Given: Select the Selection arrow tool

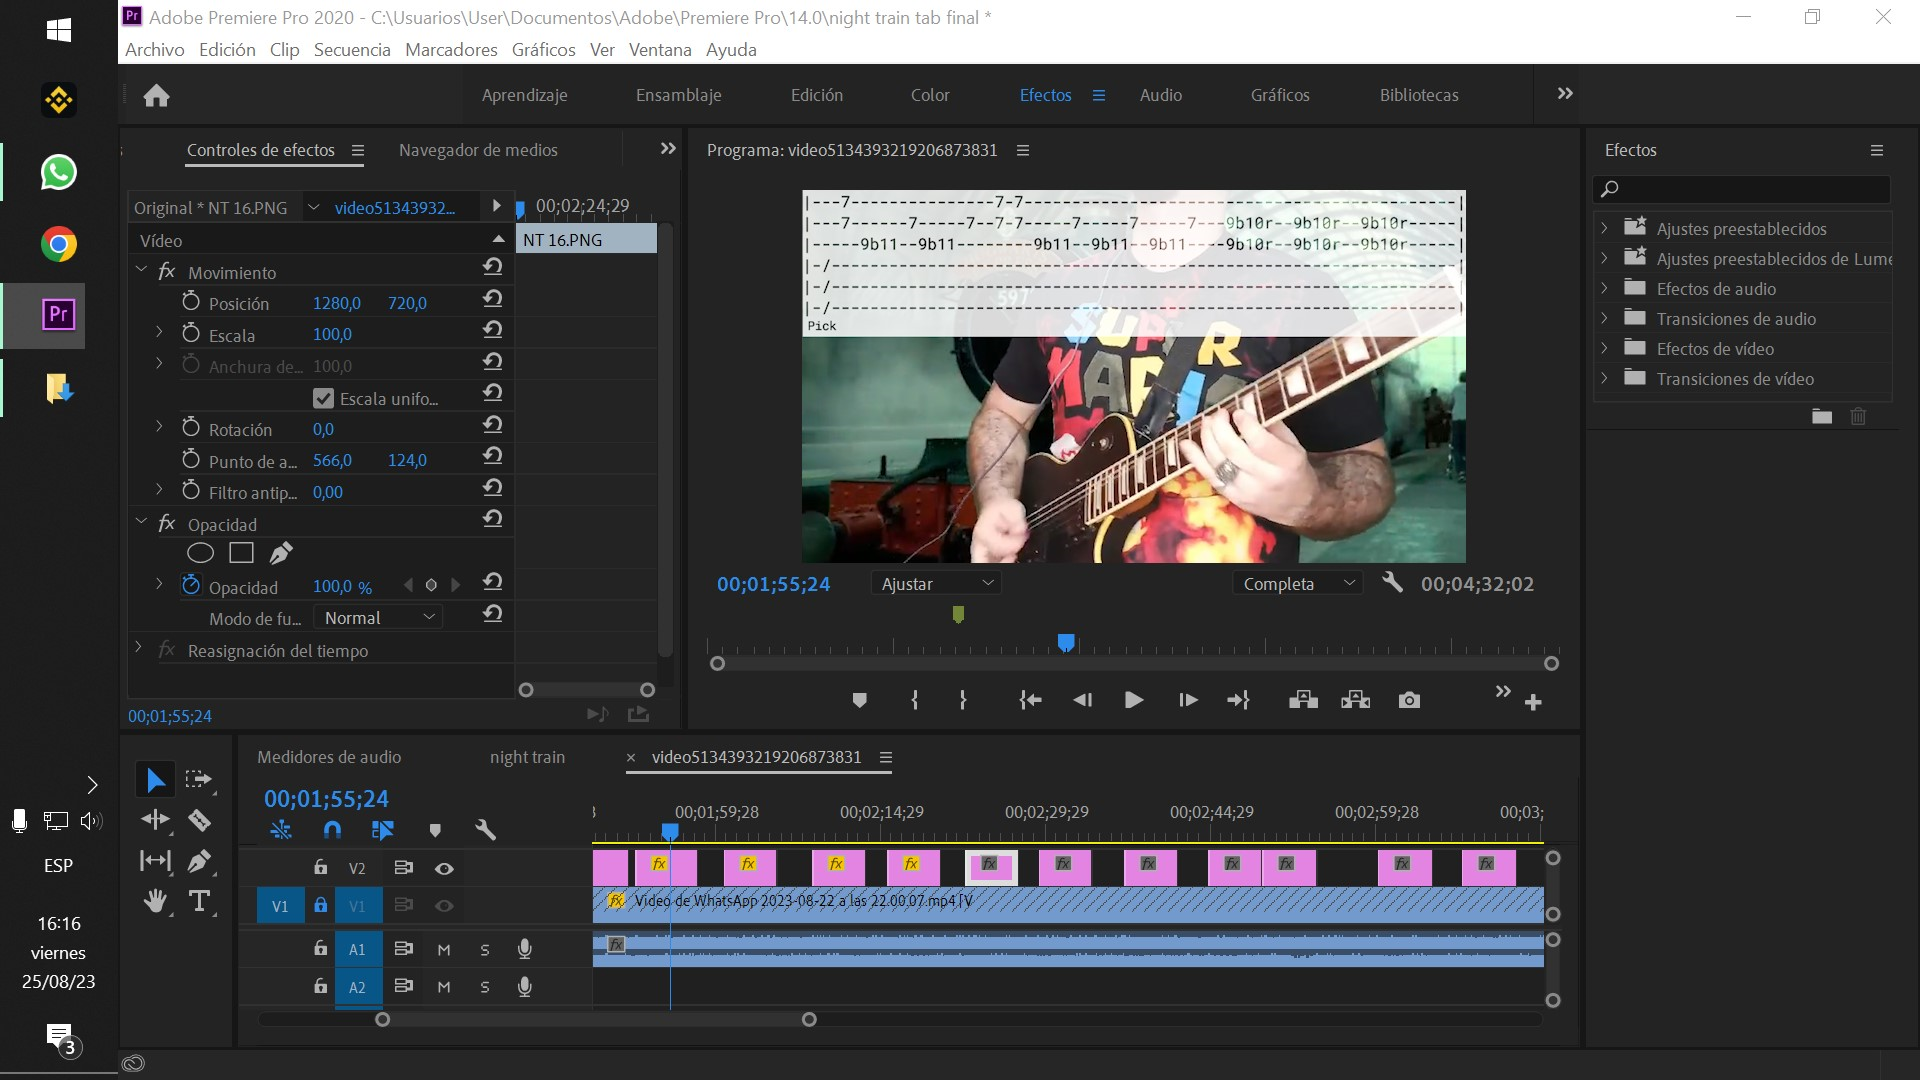Looking at the screenshot, I should (x=155, y=779).
